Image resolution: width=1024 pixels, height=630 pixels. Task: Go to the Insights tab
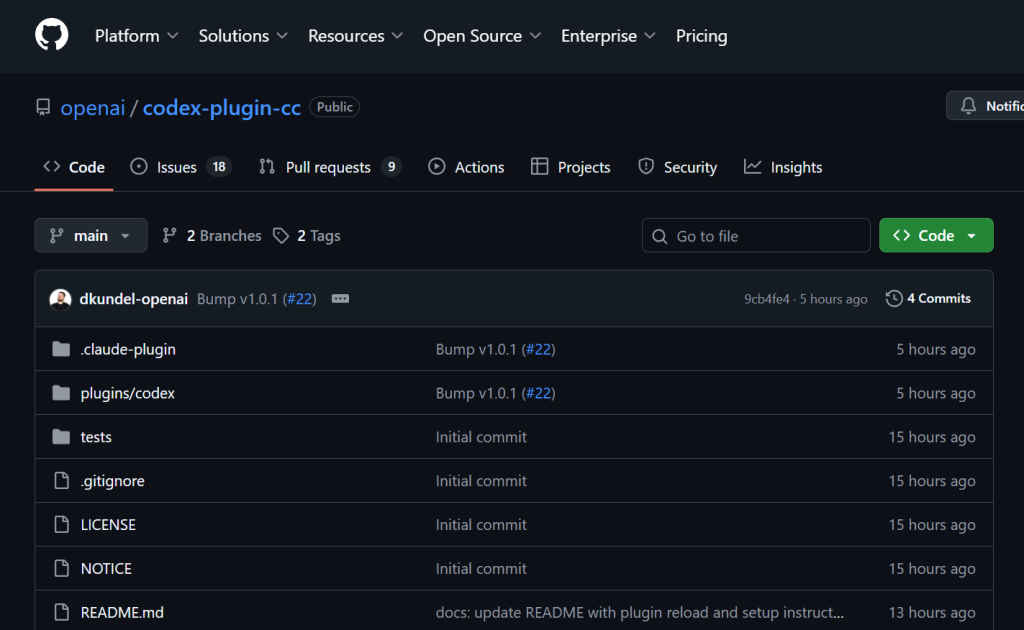[x=783, y=167]
